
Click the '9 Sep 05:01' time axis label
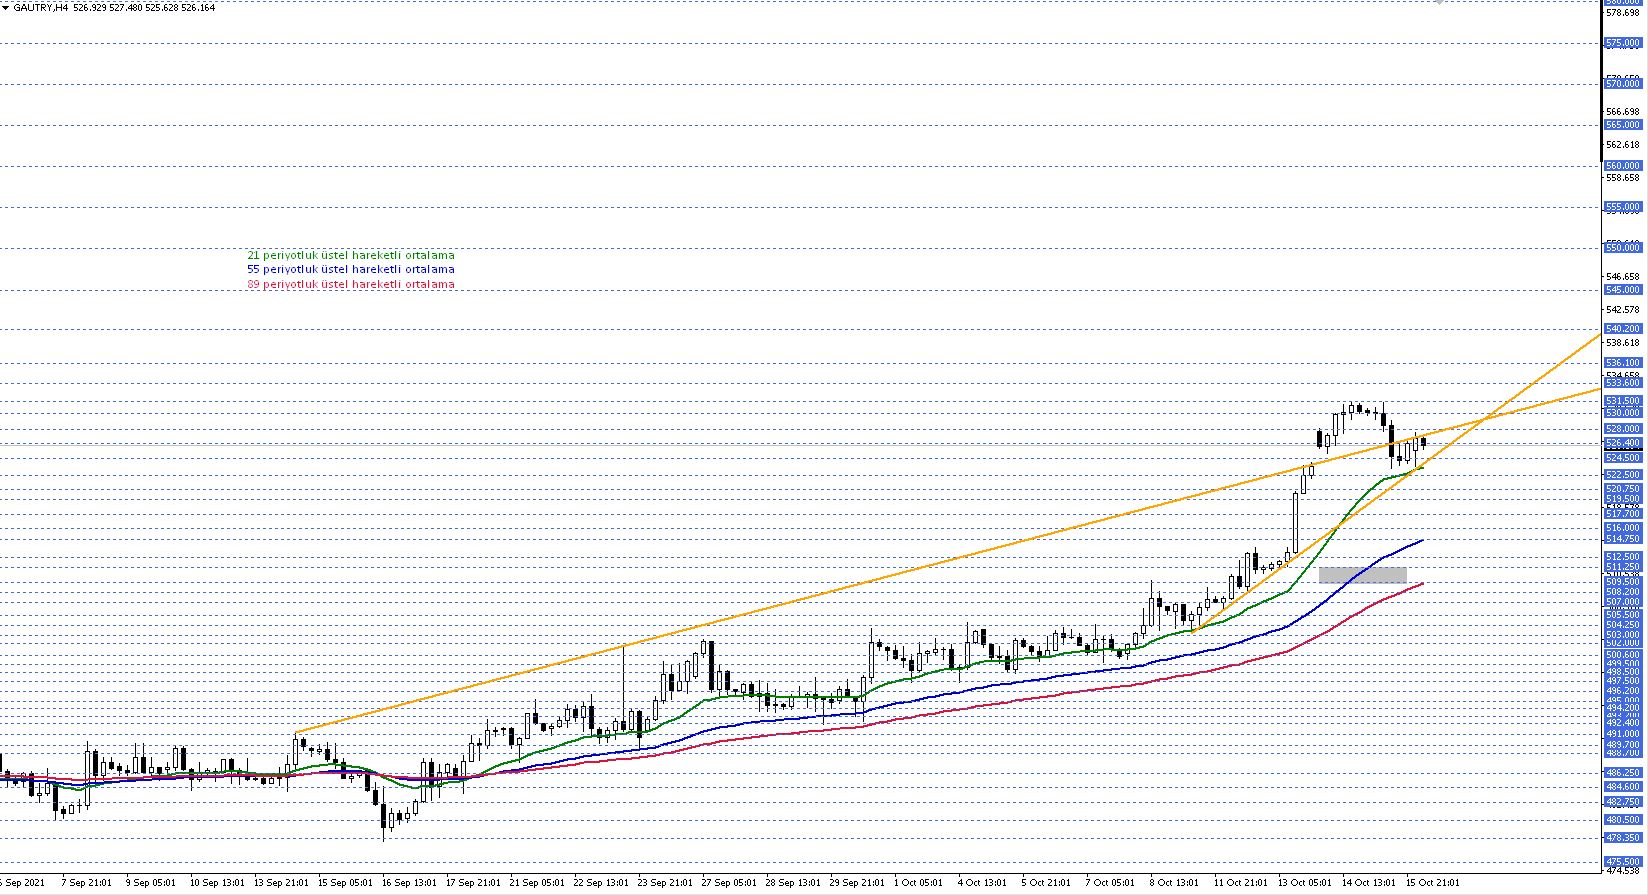[151, 883]
